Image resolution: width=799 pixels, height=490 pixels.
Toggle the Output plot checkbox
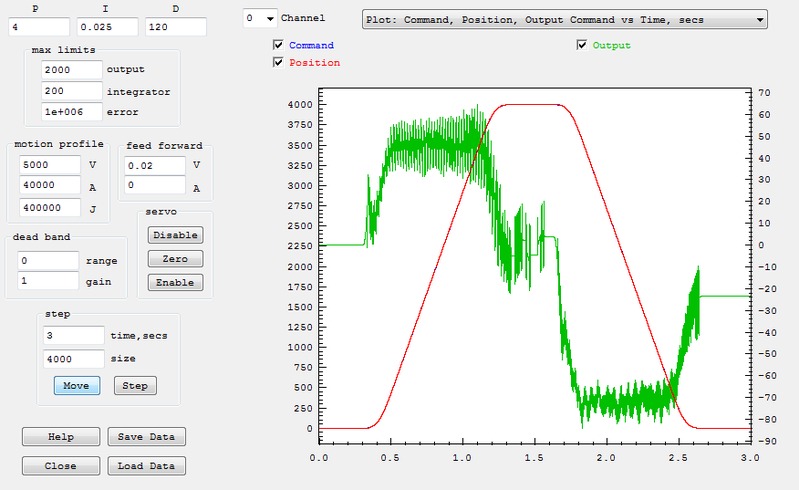[x=583, y=45]
